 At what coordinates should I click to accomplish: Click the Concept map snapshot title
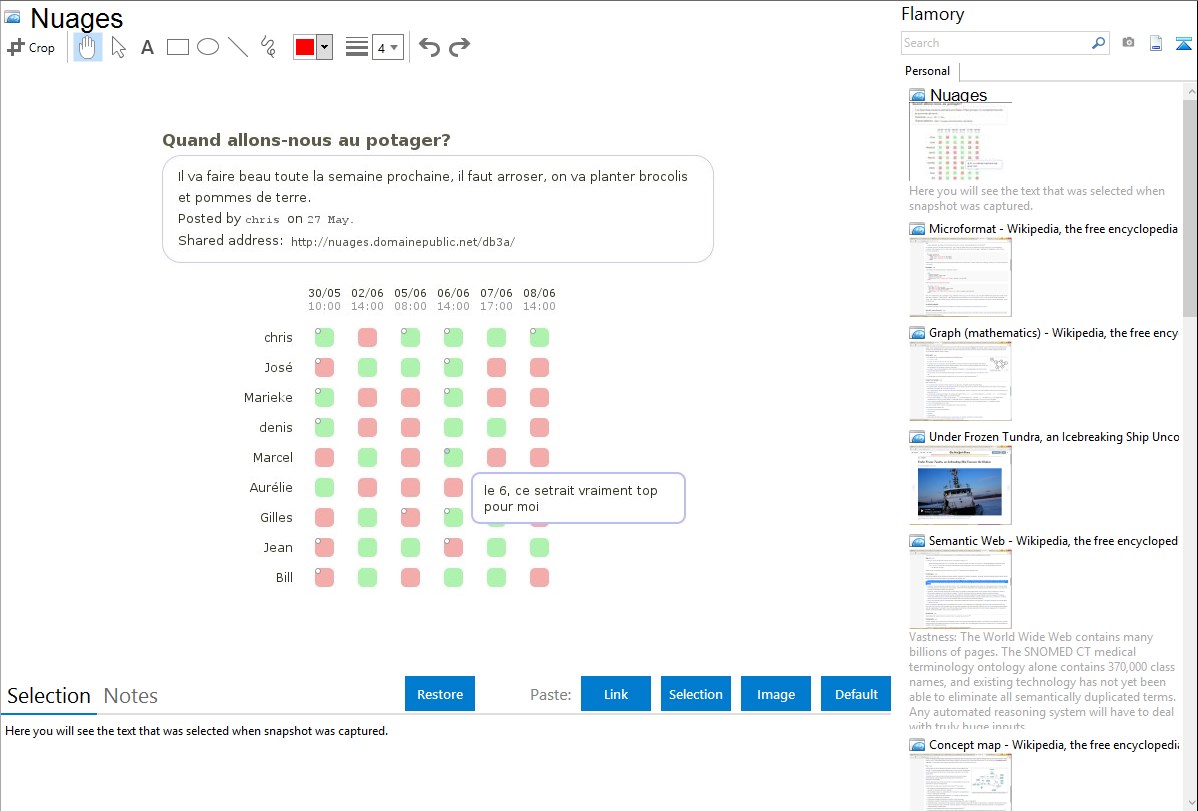(1054, 744)
